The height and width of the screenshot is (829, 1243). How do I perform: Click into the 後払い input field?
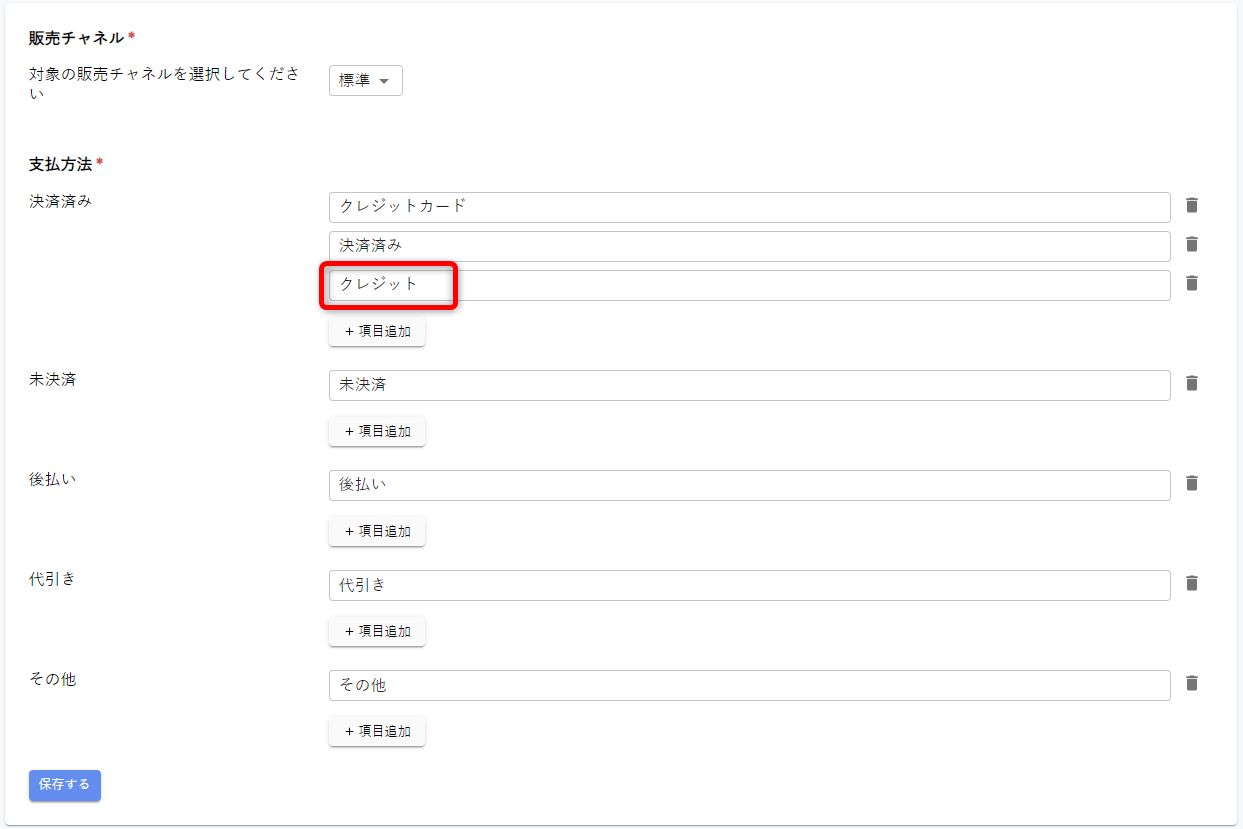[x=749, y=485]
